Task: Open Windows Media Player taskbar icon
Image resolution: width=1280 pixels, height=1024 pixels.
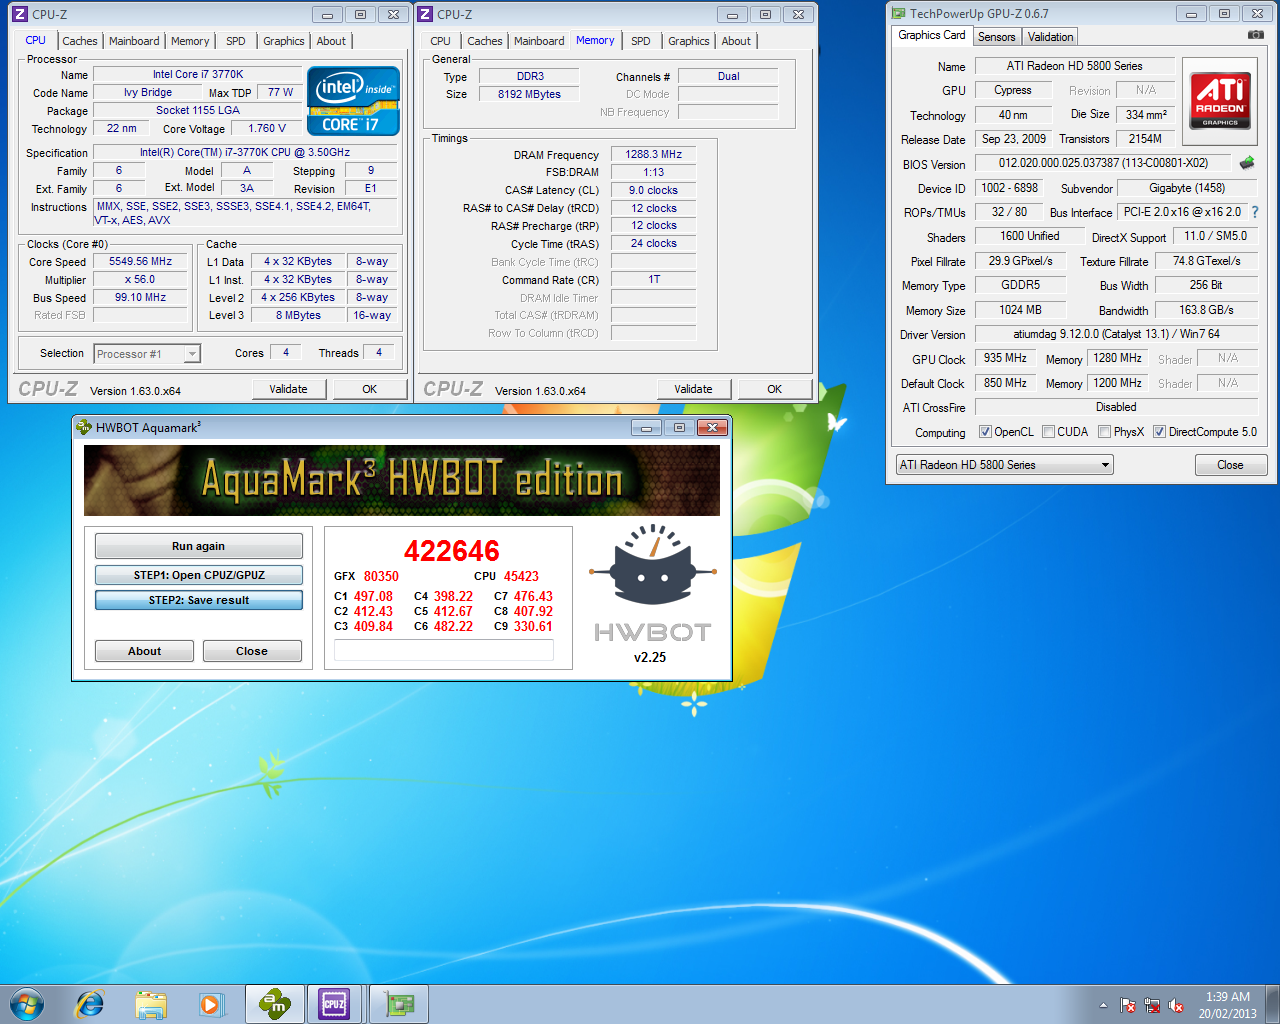Action: [211, 1004]
